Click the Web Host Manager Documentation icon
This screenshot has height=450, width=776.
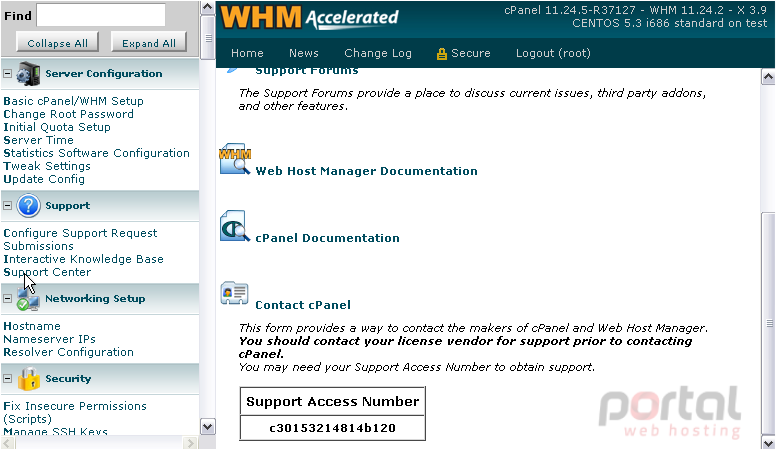pyautogui.click(x=235, y=159)
